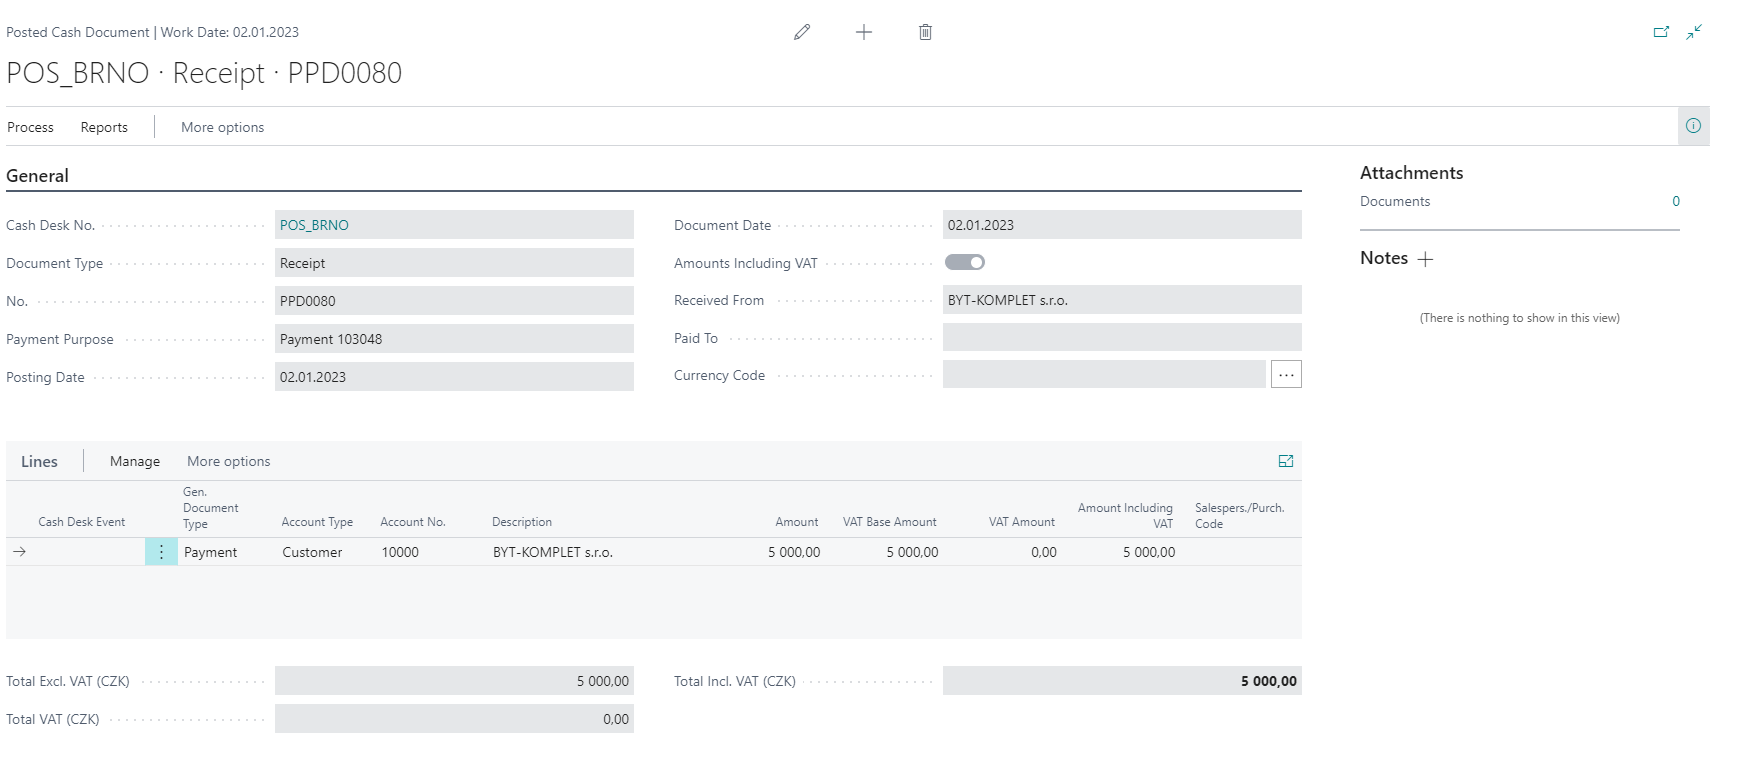Open the Process menu
Screen dimensions: 1747x766
point(30,127)
